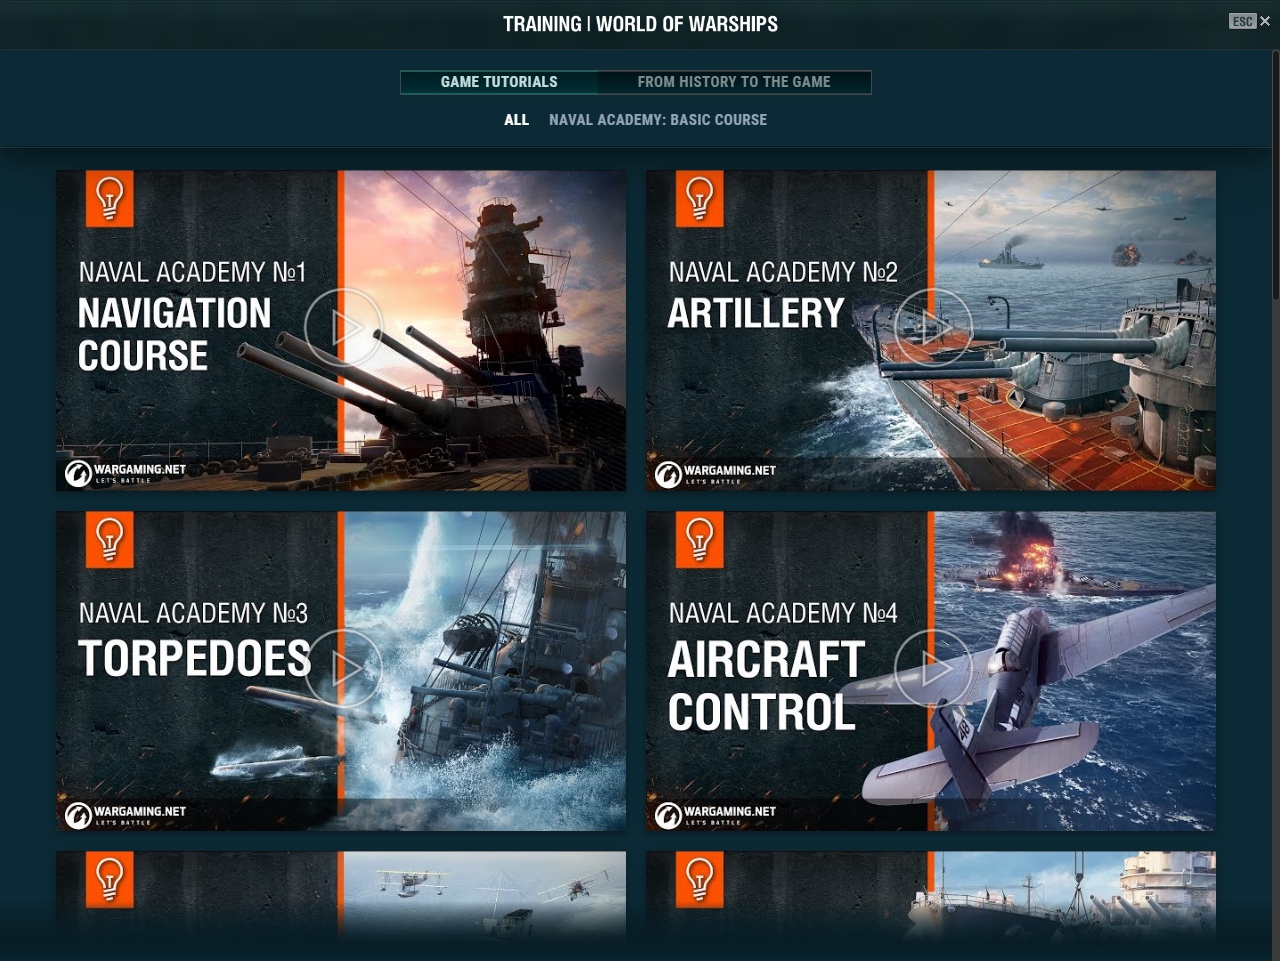This screenshot has height=961, width=1280.
Task: Filter by Naval Academy: Basic Course
Action: pos(658,120)
